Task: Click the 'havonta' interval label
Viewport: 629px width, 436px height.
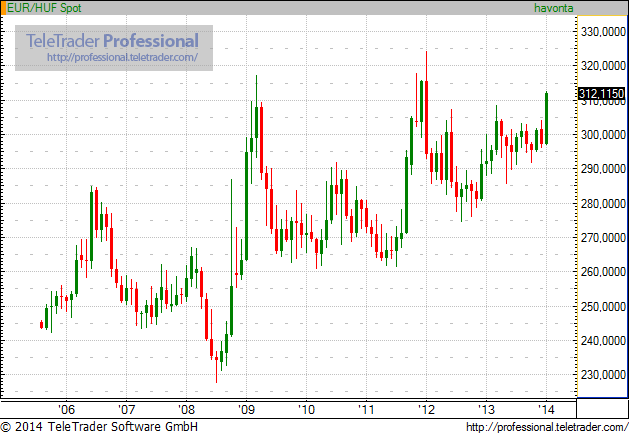Action: tap(553, 8)
